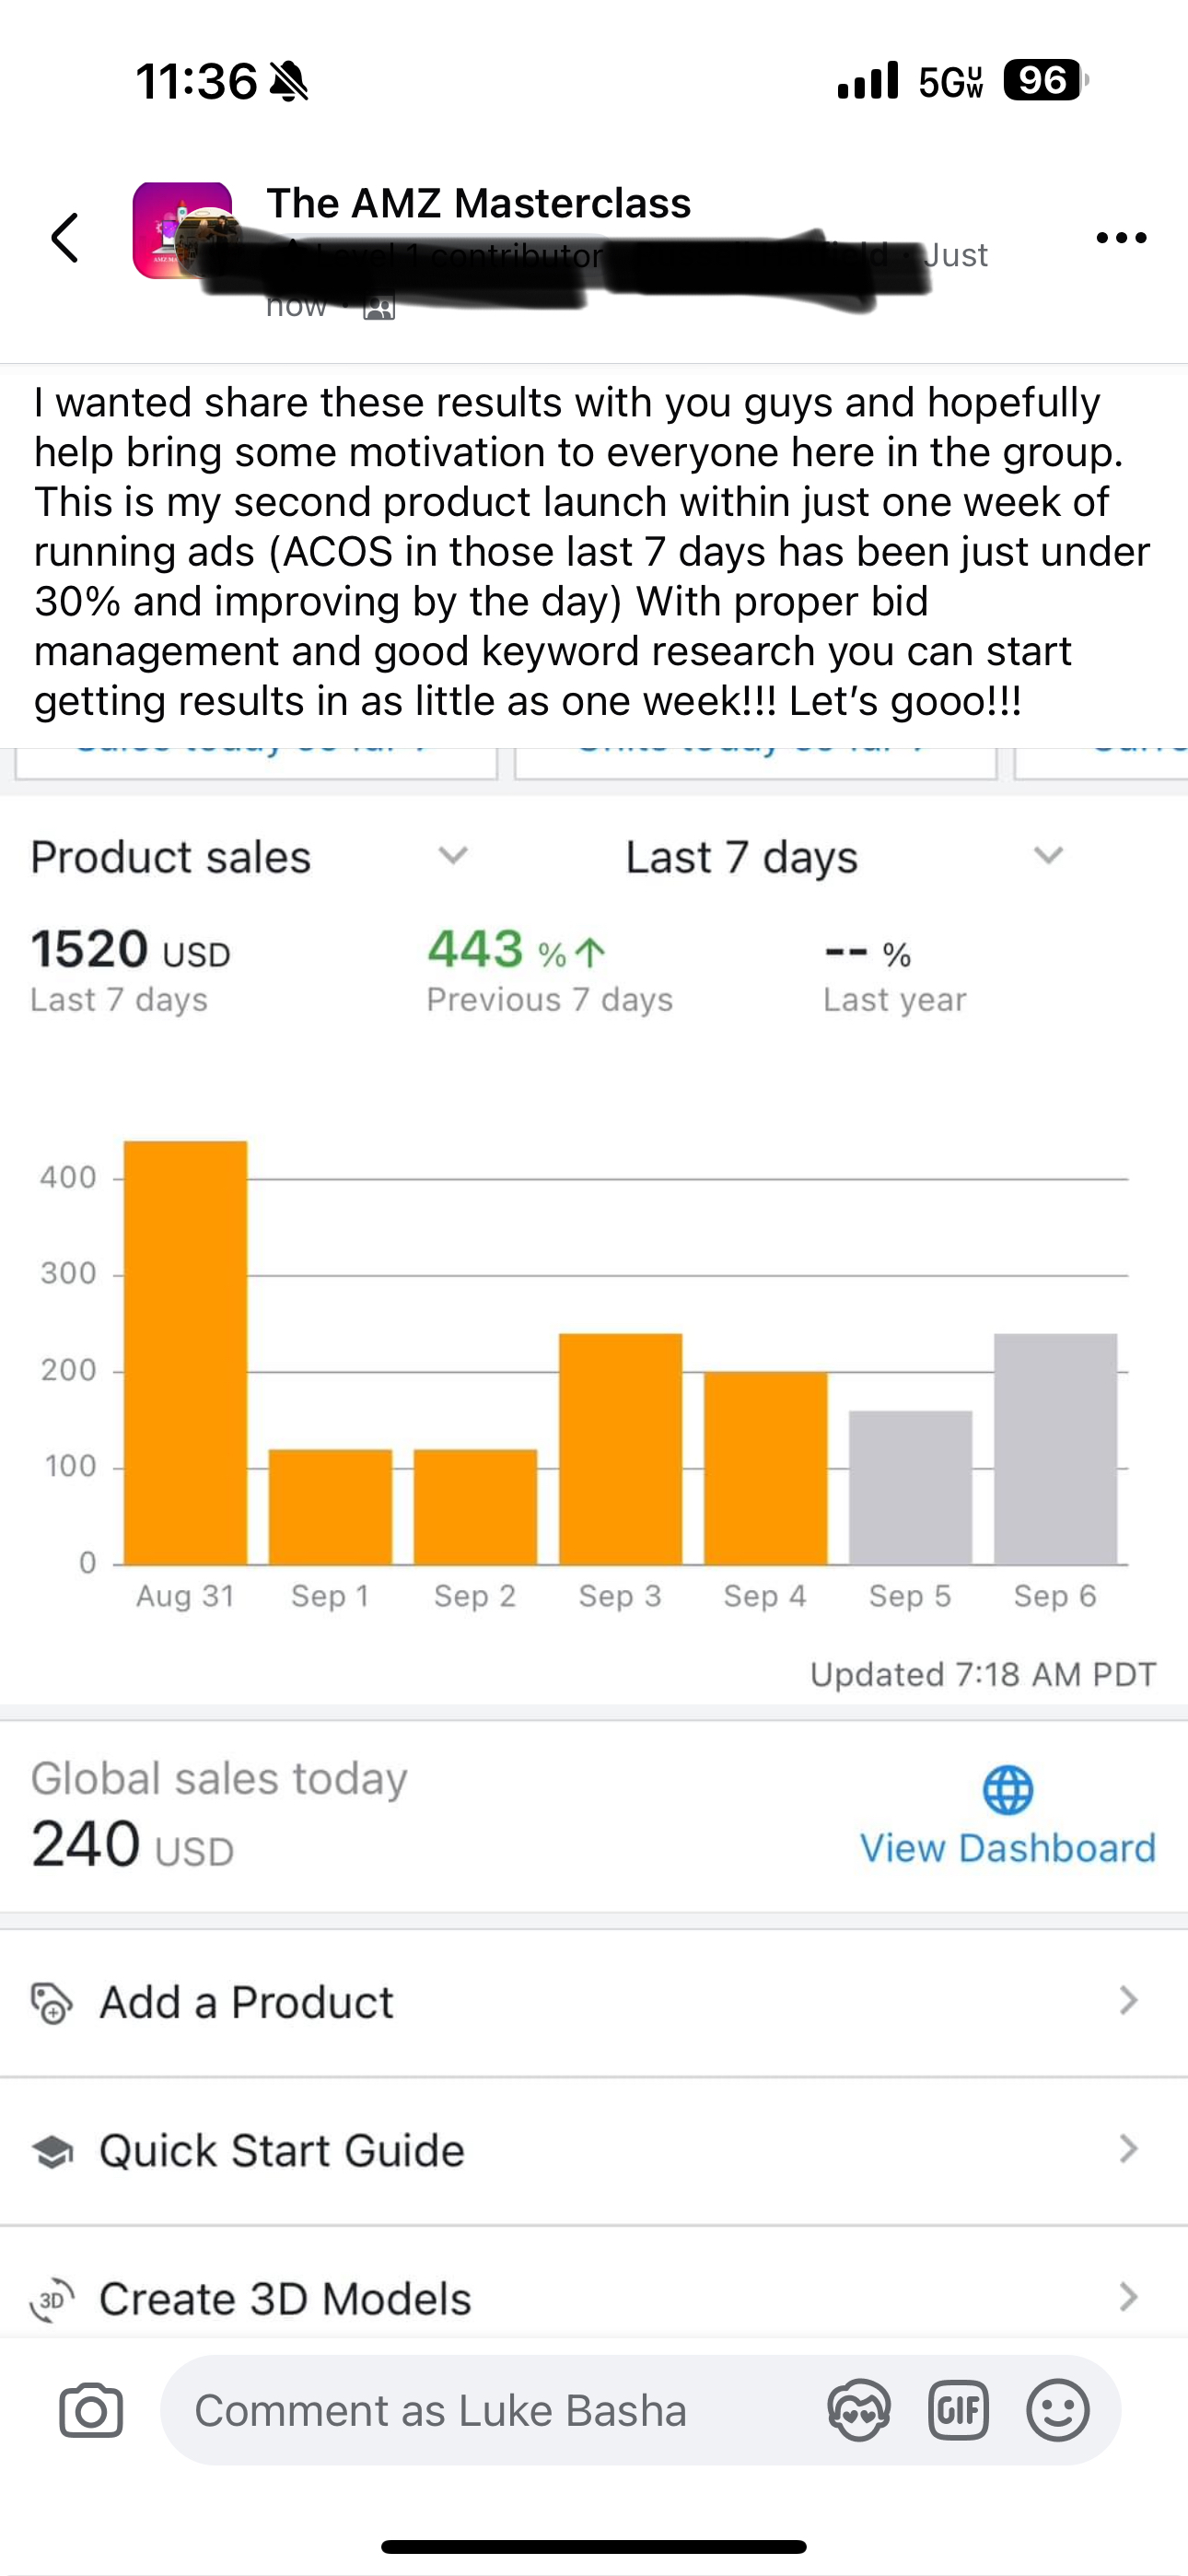Open the avatar sticker picker icon
Screen dimensions: 1188x2576
tap(859, 2410)
